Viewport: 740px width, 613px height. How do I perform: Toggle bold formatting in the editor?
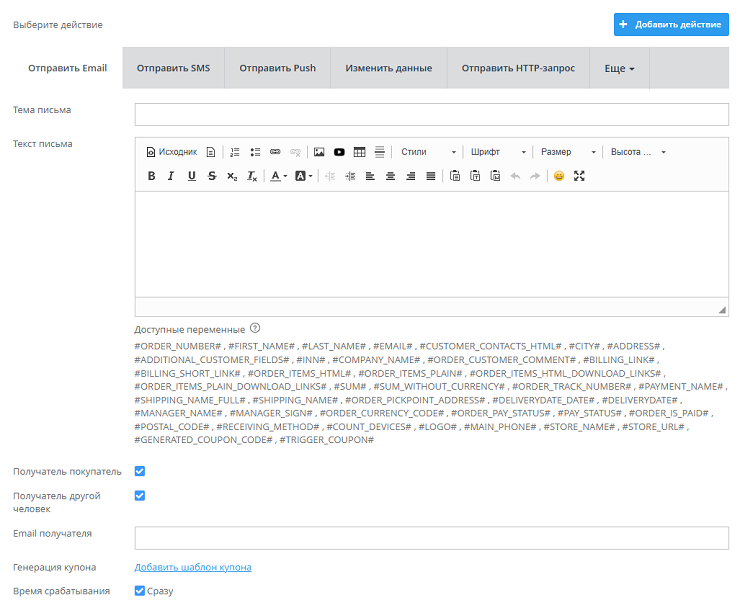(x=152, y=176)
